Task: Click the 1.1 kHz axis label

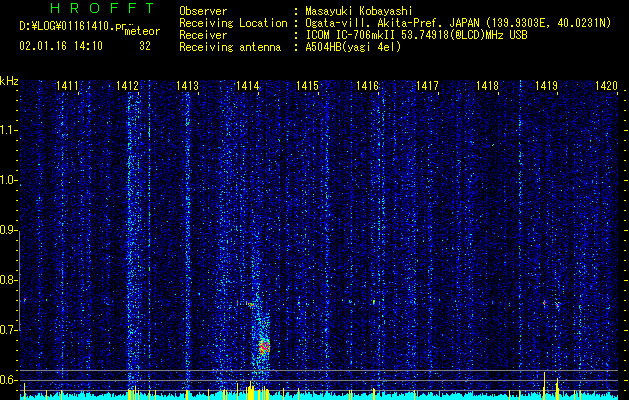Action: click(9, 130)
